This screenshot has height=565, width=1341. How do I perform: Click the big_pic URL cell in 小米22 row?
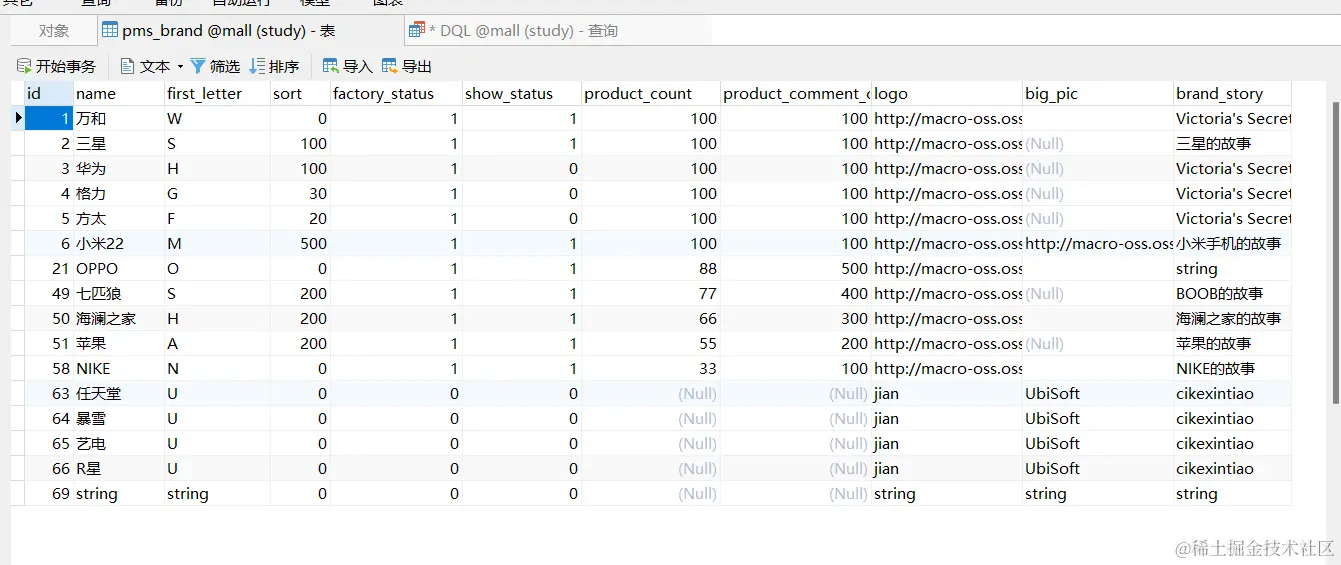point(1098,243)
